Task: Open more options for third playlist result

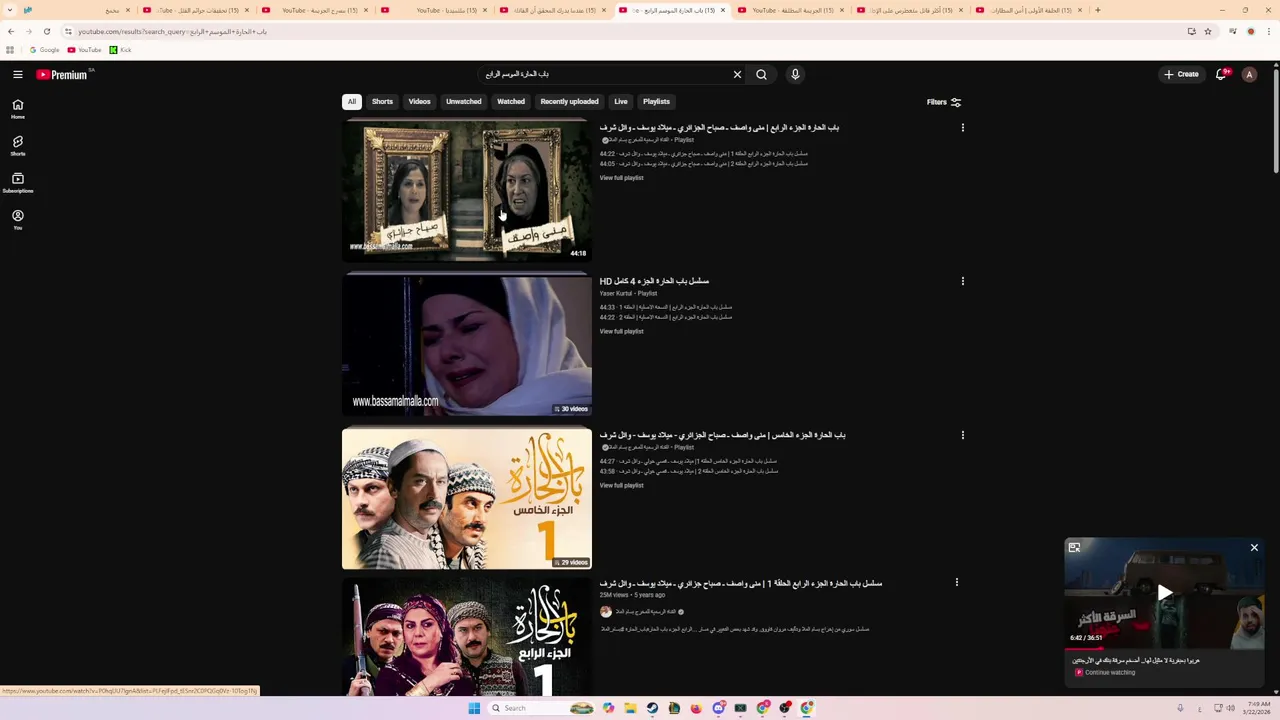Action: (x=963, y=435)
